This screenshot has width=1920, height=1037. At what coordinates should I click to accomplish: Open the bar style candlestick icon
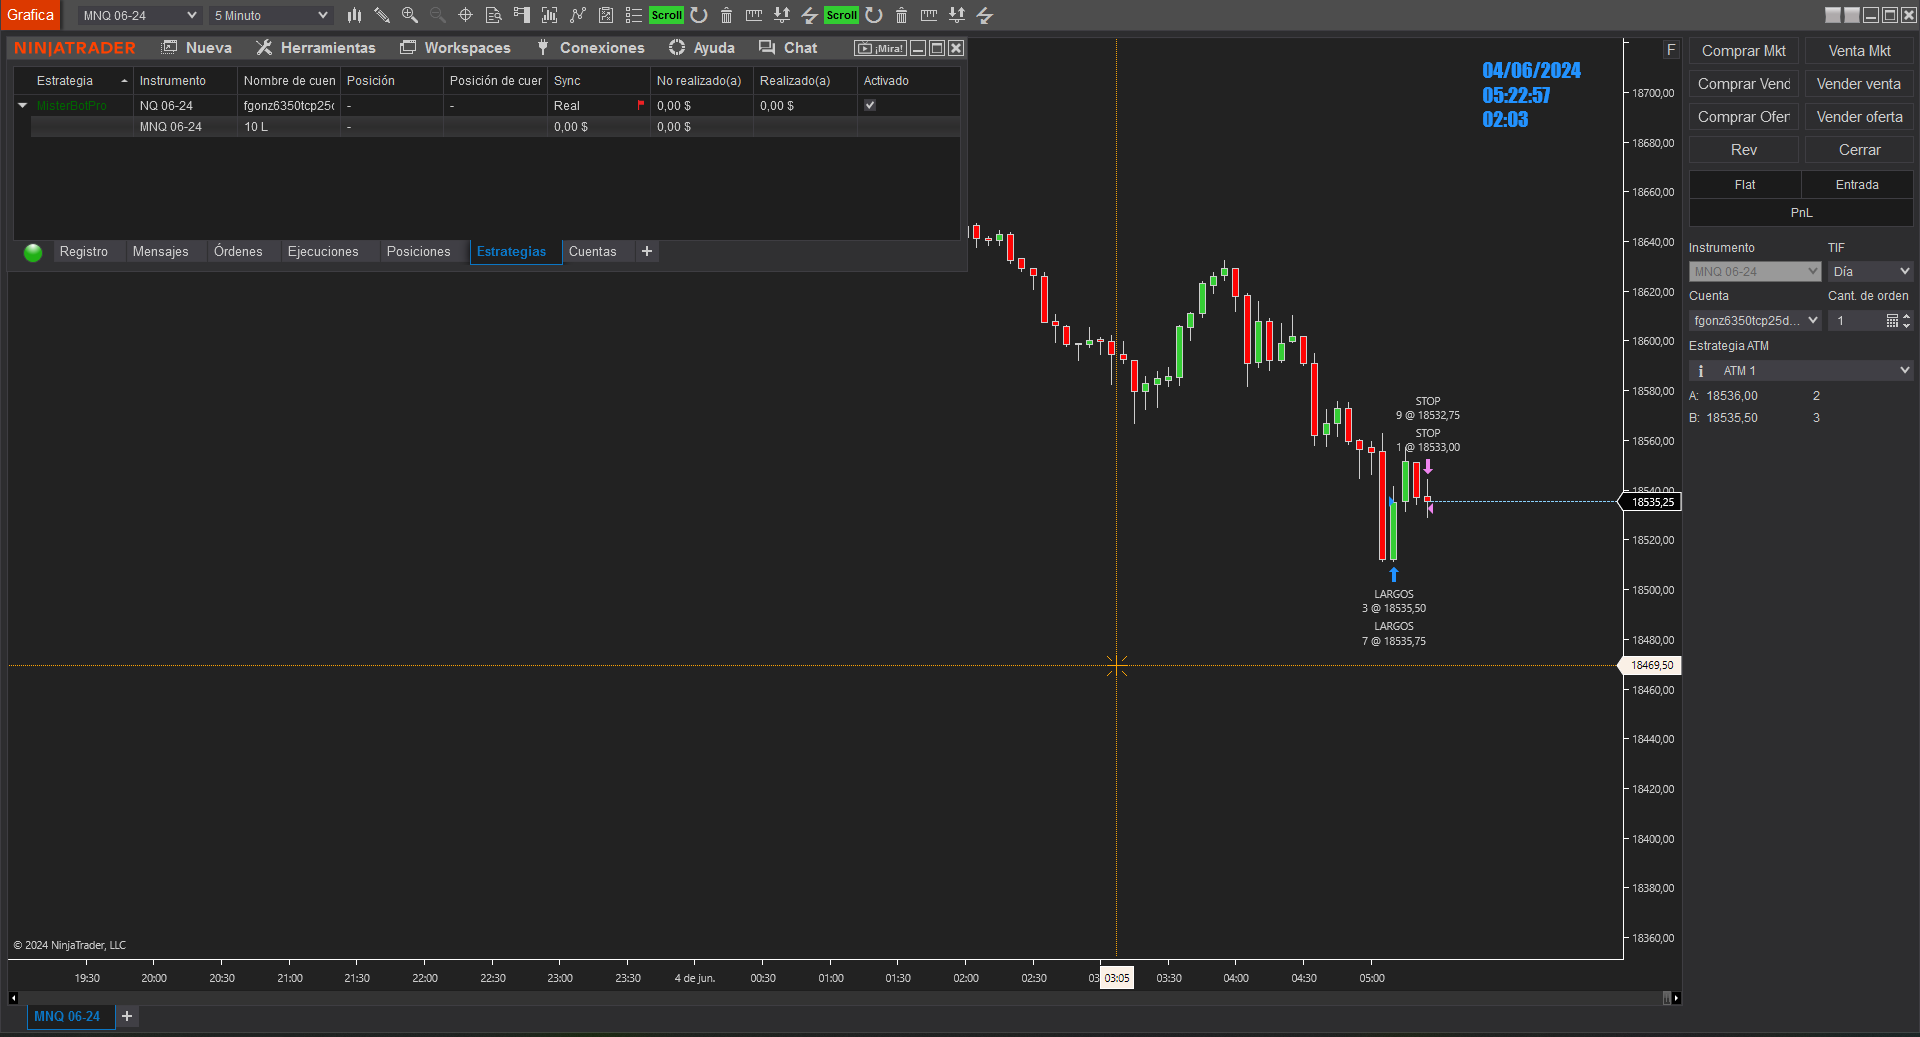point(354,15)
